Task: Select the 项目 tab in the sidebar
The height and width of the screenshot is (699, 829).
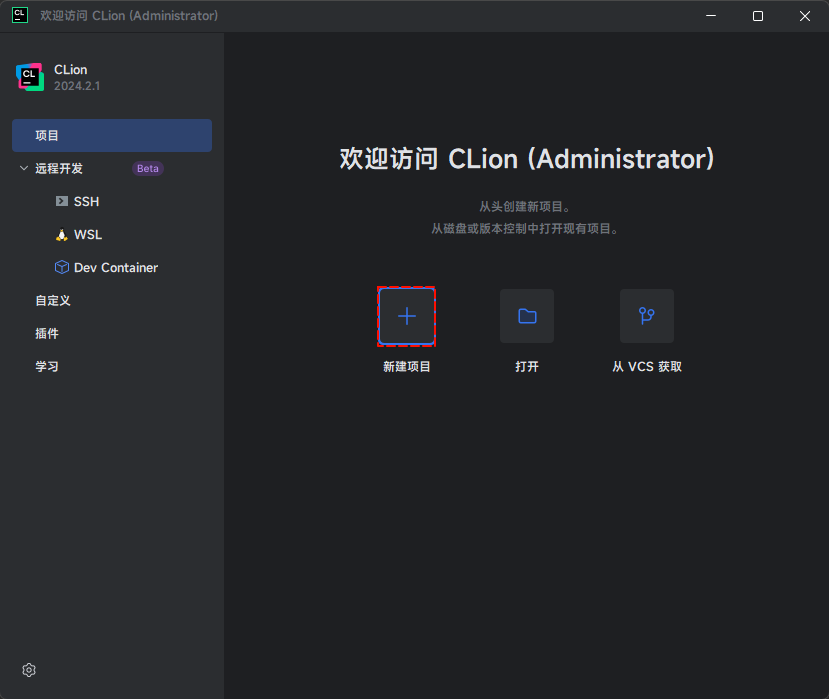Action: [x=47, y=135]
